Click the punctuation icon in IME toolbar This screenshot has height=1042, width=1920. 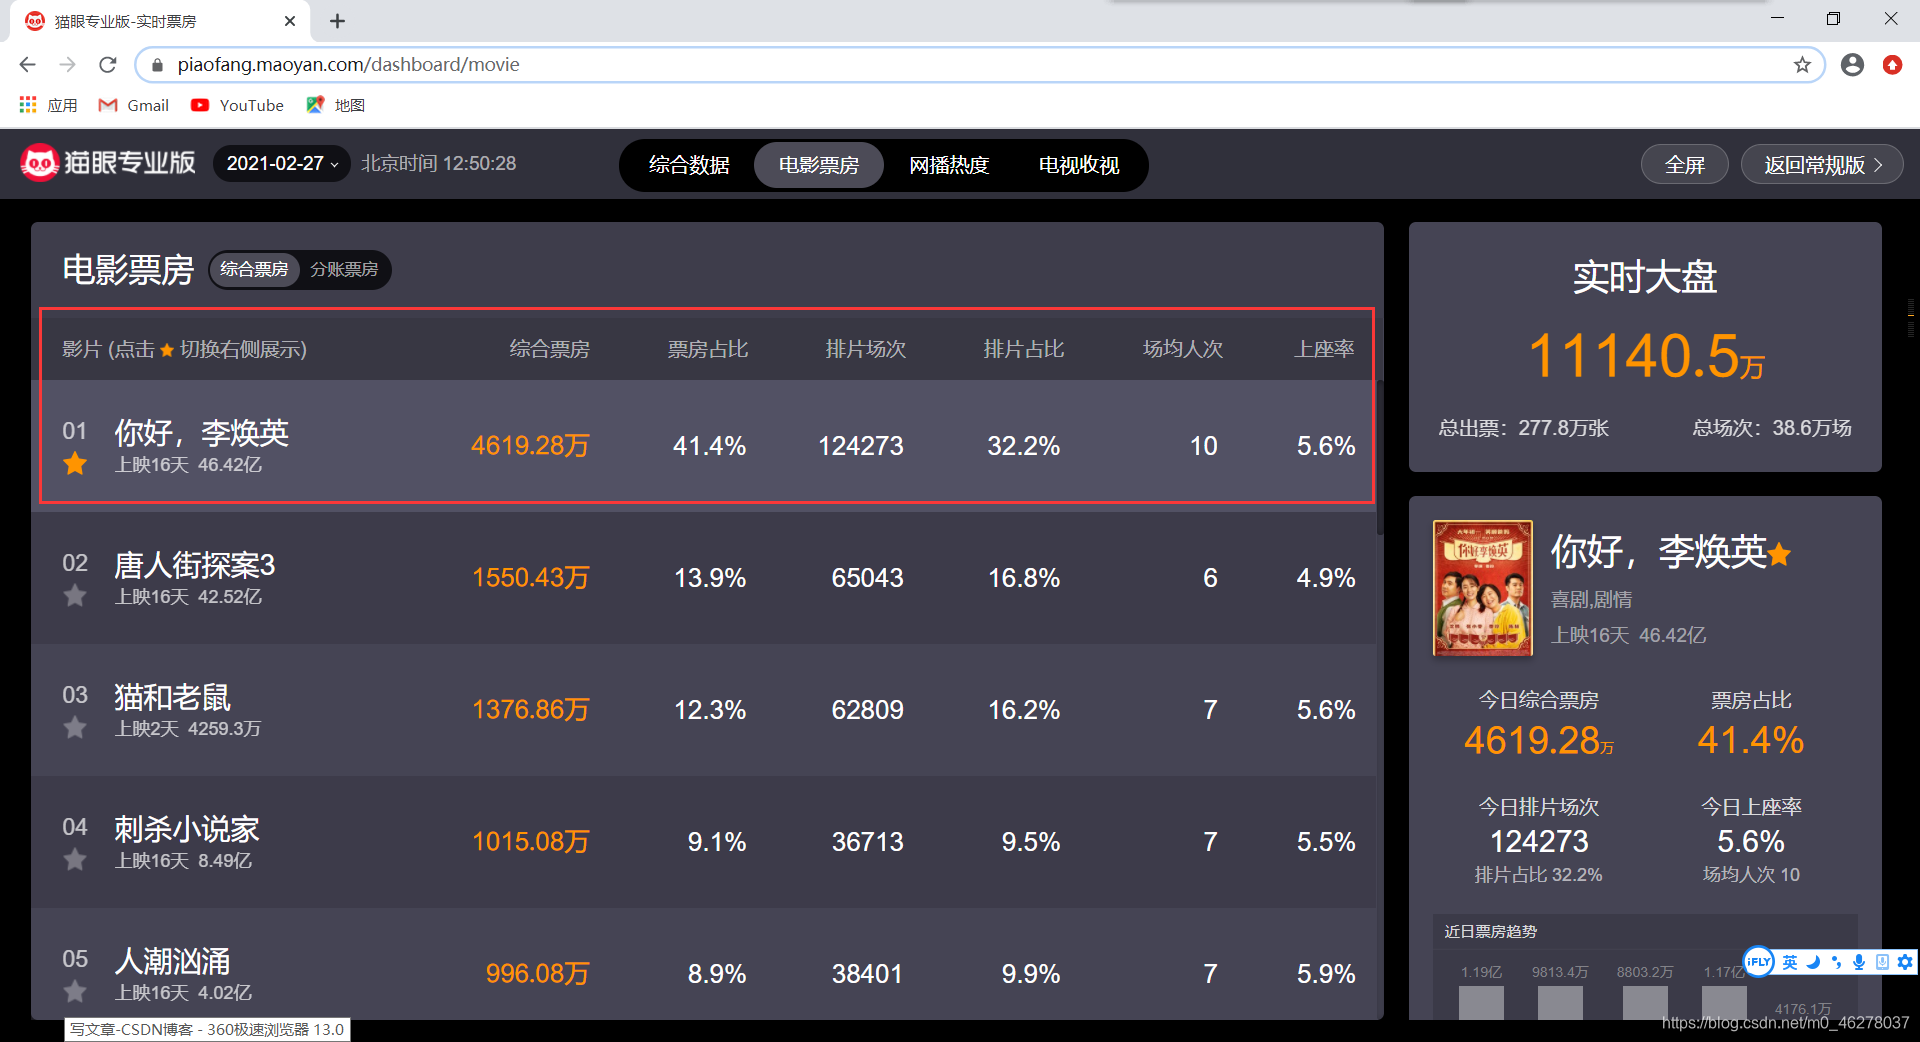(x=1836, y=962)
